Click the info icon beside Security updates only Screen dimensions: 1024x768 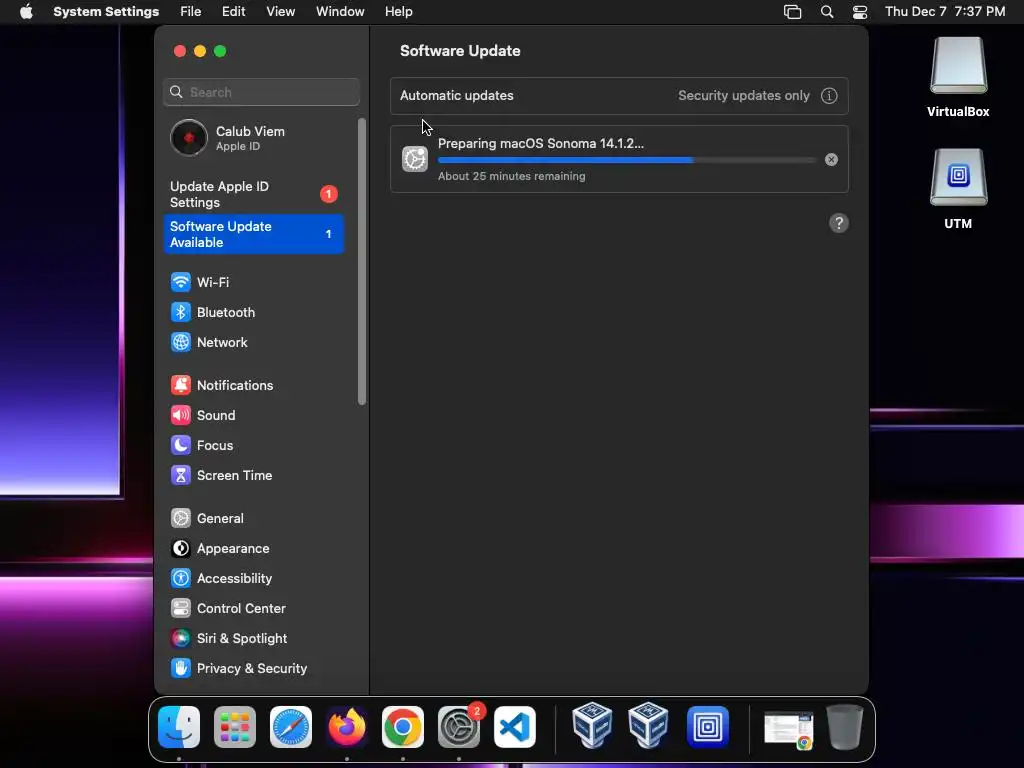[829, 95]
